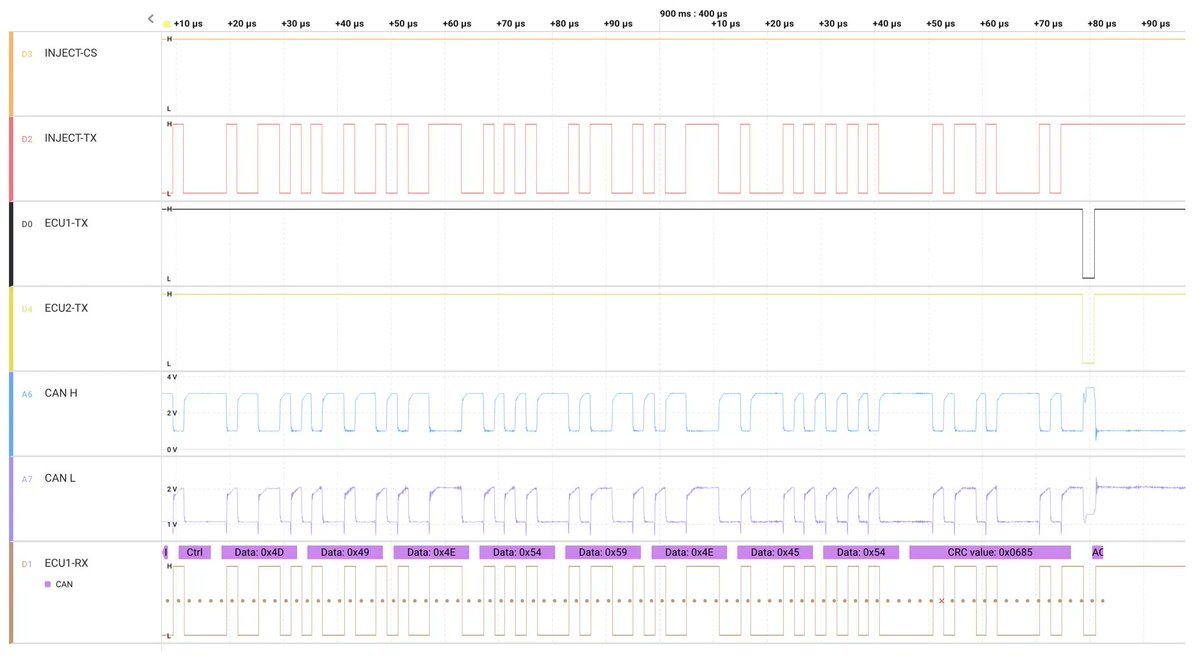Image resolution: width=1200 pixels, height=657 pixels.
Task: Click the red color bar of INJECT-TX
Action: tap(11, 159)
